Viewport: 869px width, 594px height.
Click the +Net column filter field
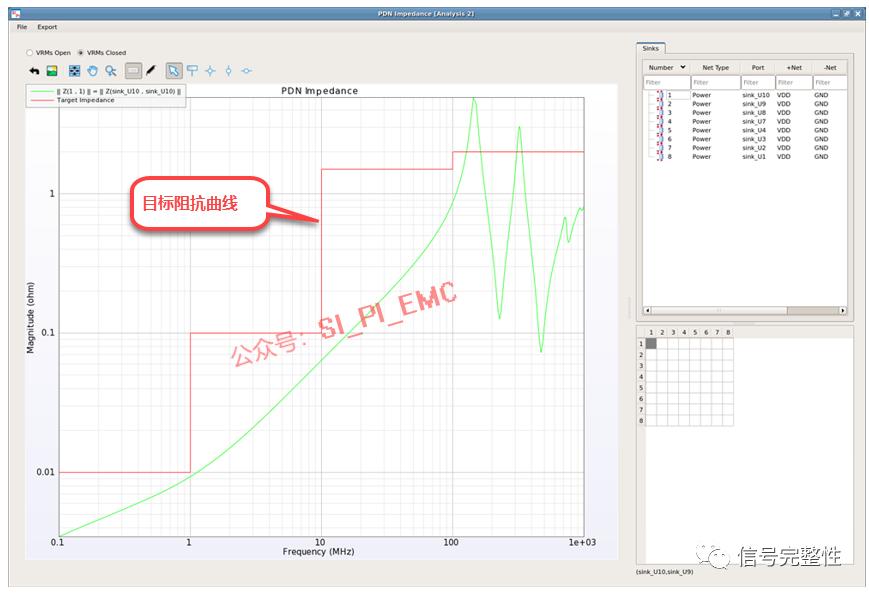pos(794,83)
